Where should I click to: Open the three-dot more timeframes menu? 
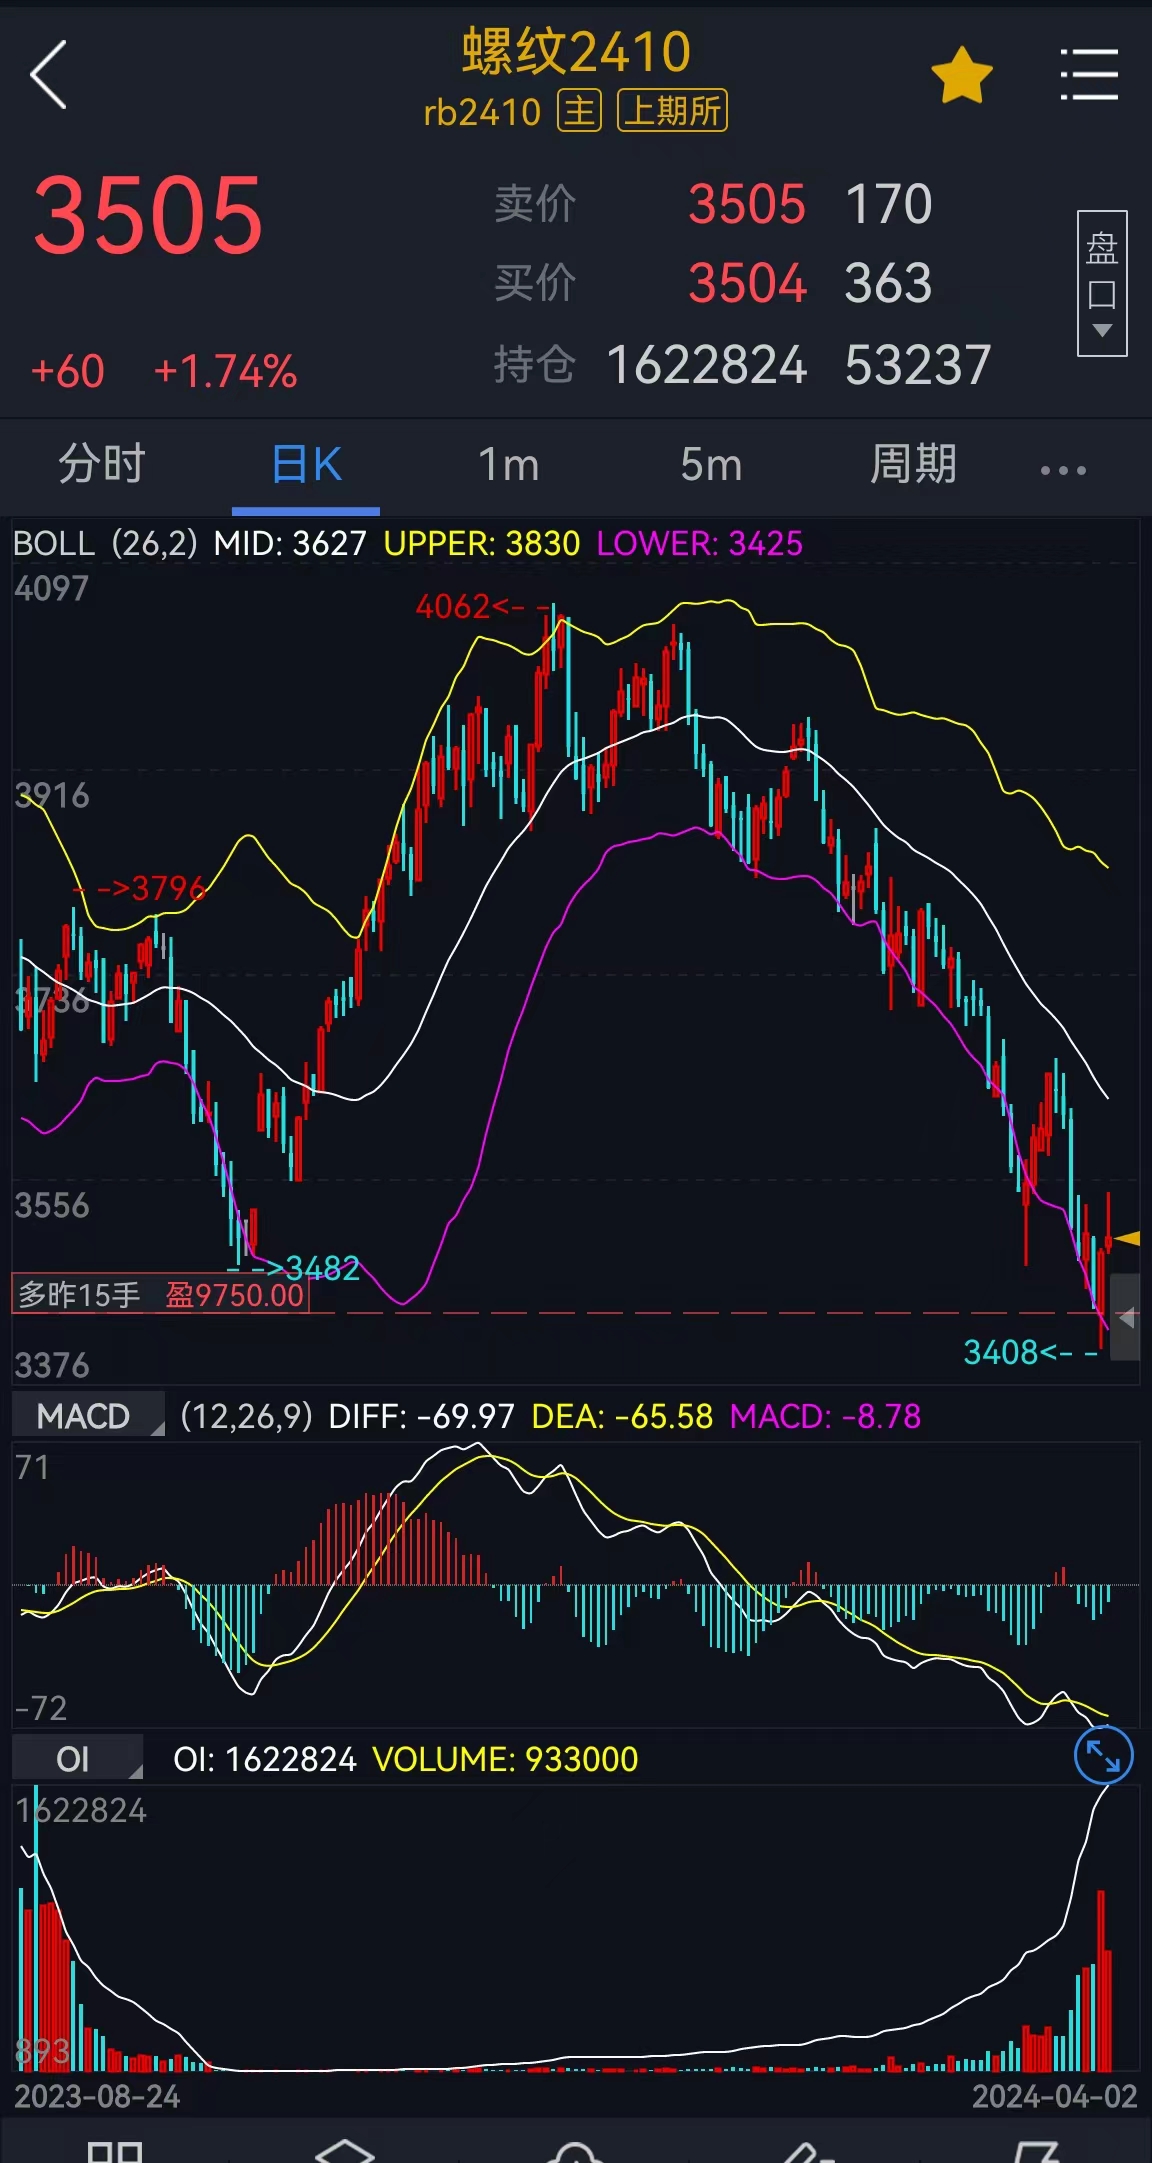pyautogui.click(x=1062, y=469)
